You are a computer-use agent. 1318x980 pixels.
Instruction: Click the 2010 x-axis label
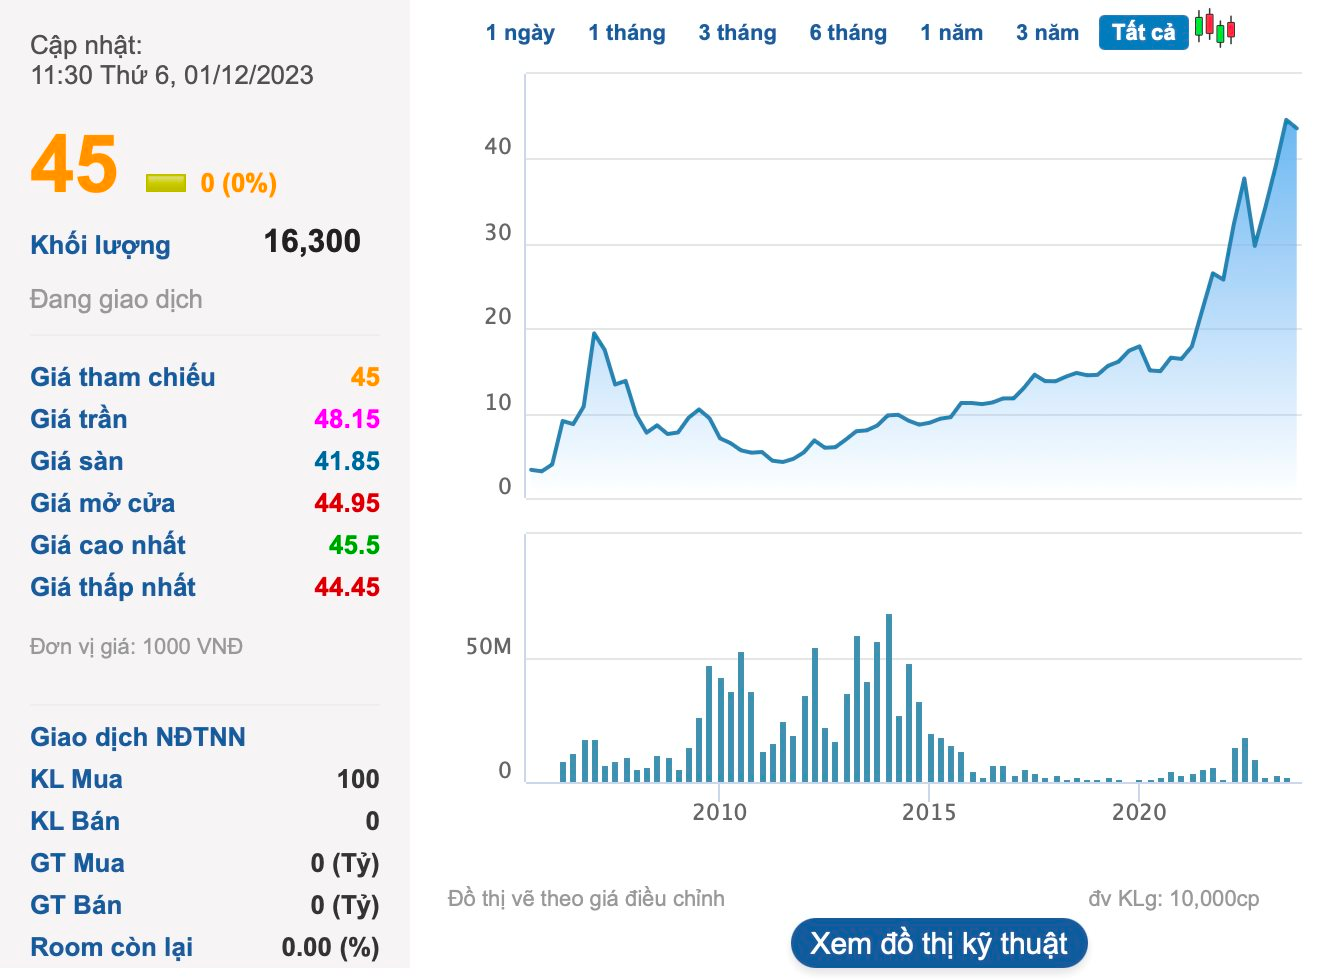click(x=720, y=812)
